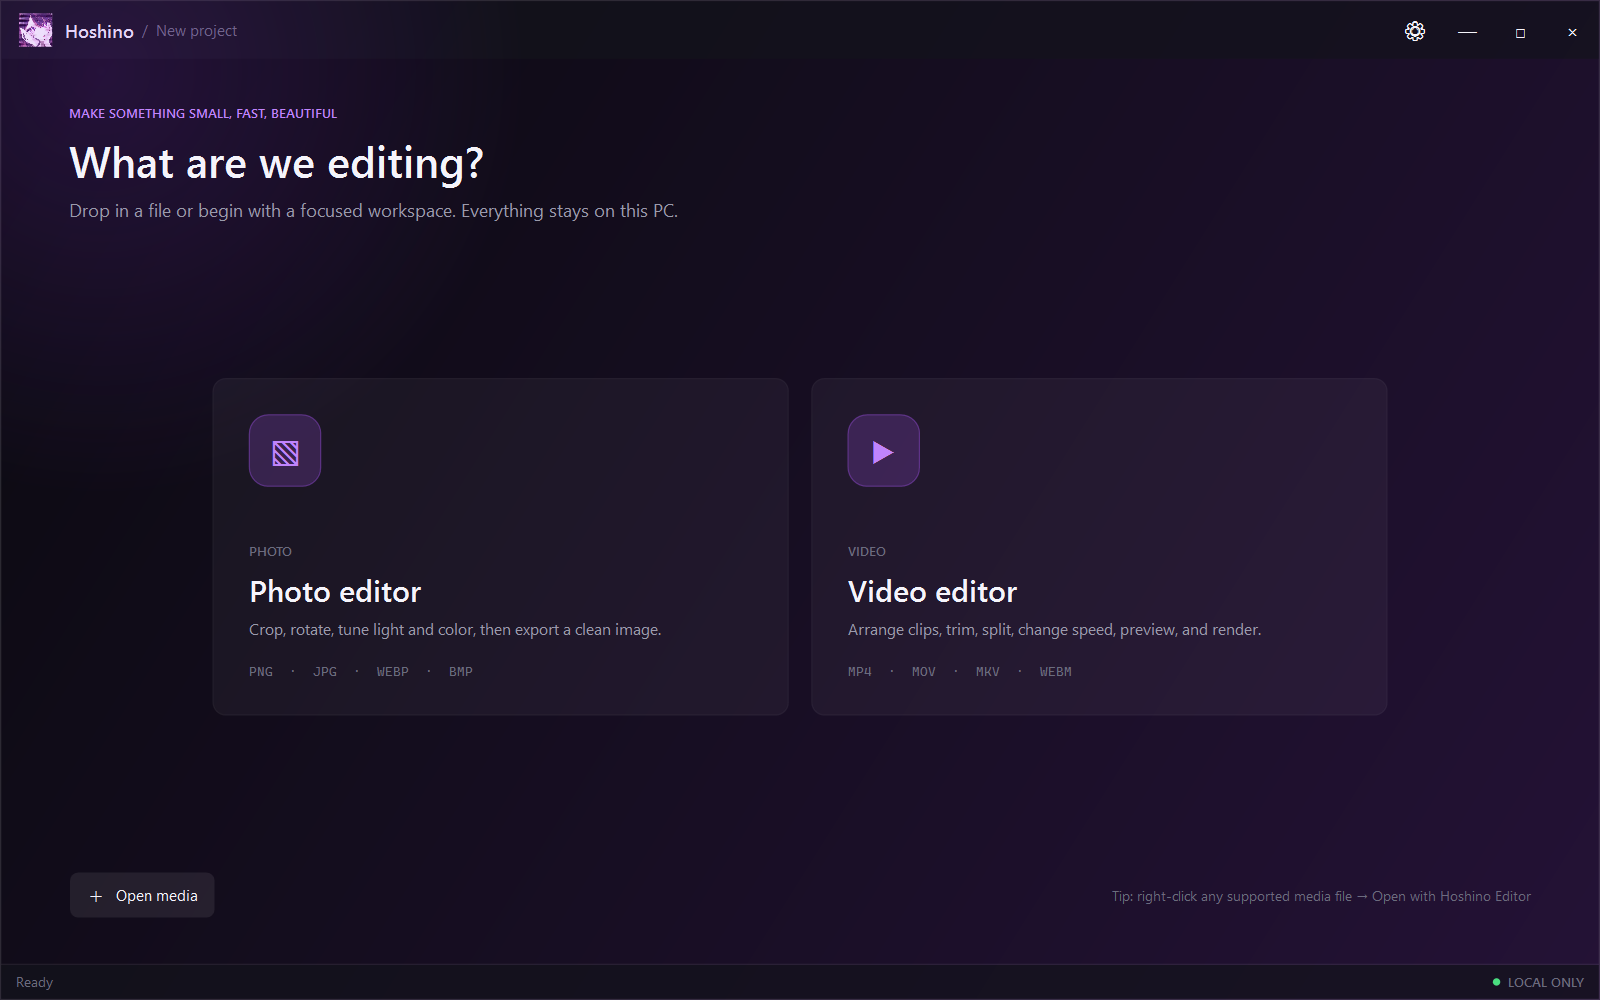Click the plus icon beside Open media
This screenshot has height=1000, width=1600.
click(x=96, y=896)
